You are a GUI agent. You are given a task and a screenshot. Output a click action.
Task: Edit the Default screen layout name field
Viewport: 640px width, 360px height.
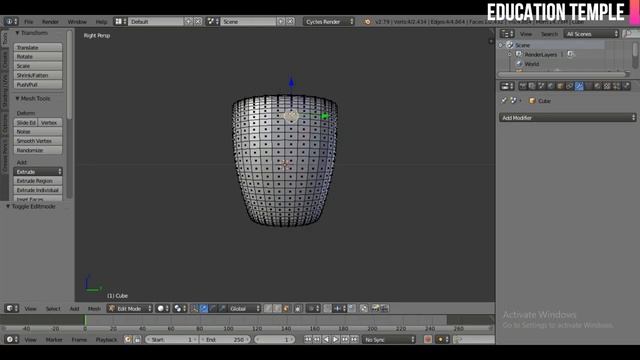[156, 21]
